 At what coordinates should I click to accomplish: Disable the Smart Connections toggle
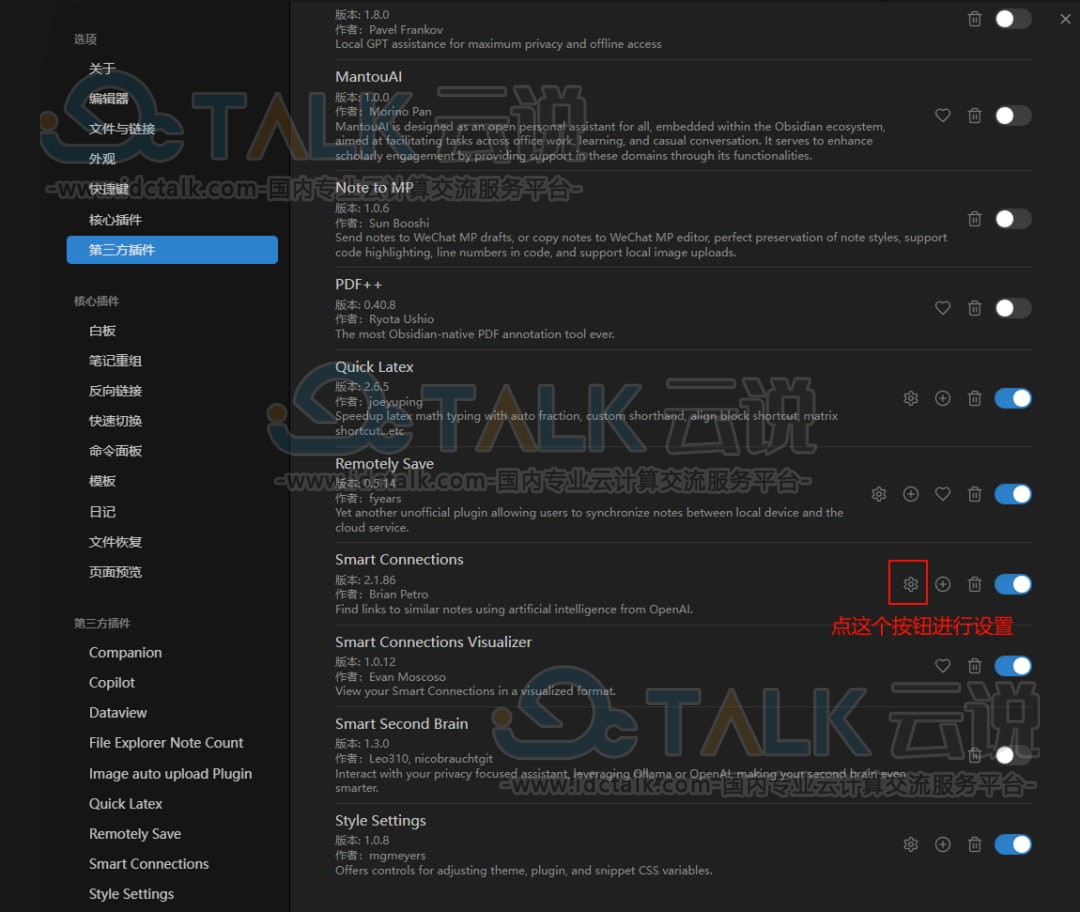[x=1012, y=584]
